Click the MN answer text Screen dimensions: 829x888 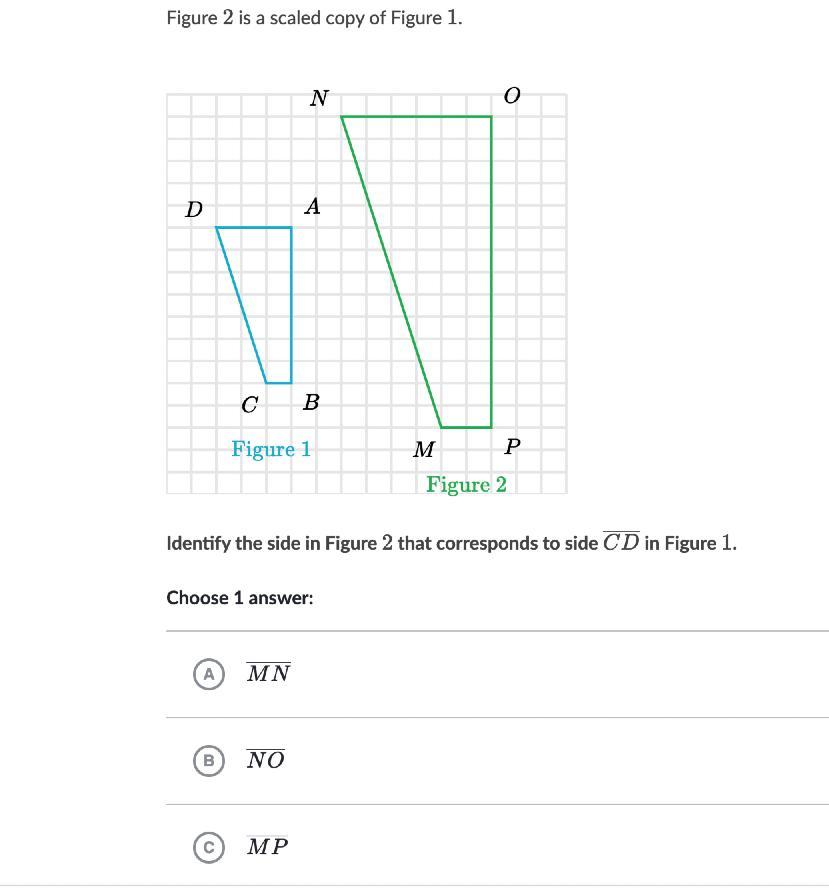[x=268, y=674]
